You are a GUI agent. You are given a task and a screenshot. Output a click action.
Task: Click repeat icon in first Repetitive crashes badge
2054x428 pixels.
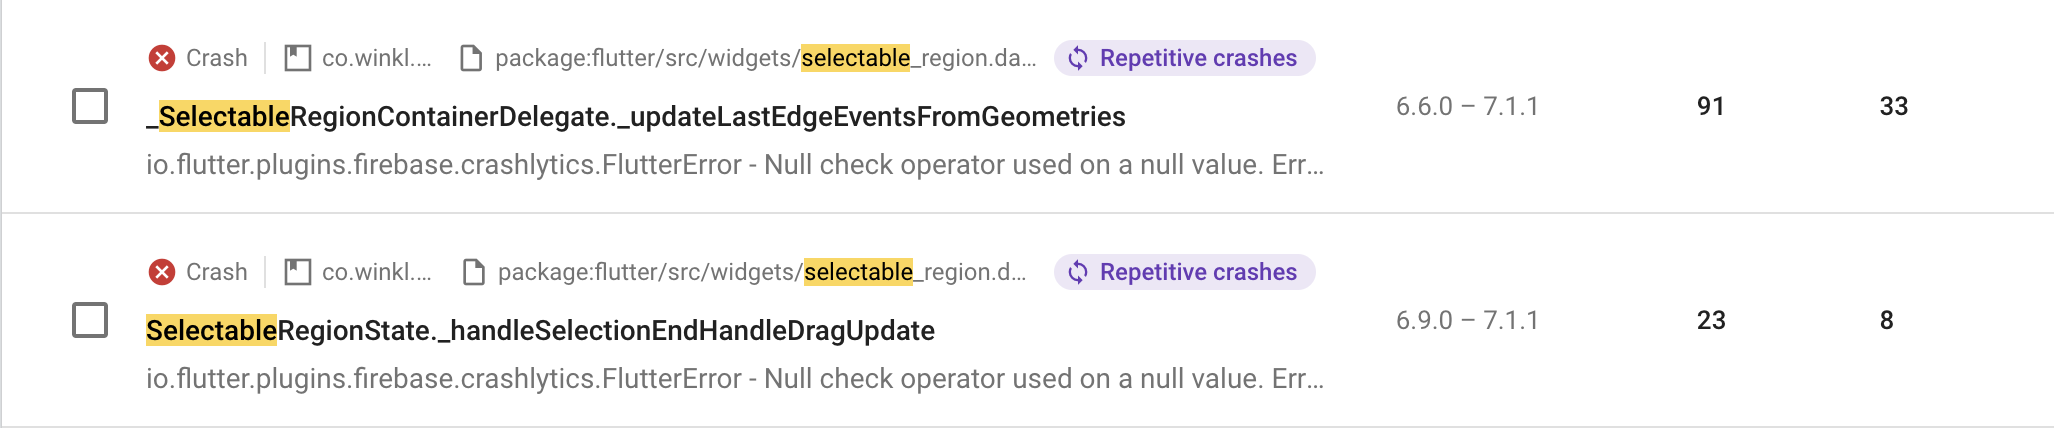1078,58
